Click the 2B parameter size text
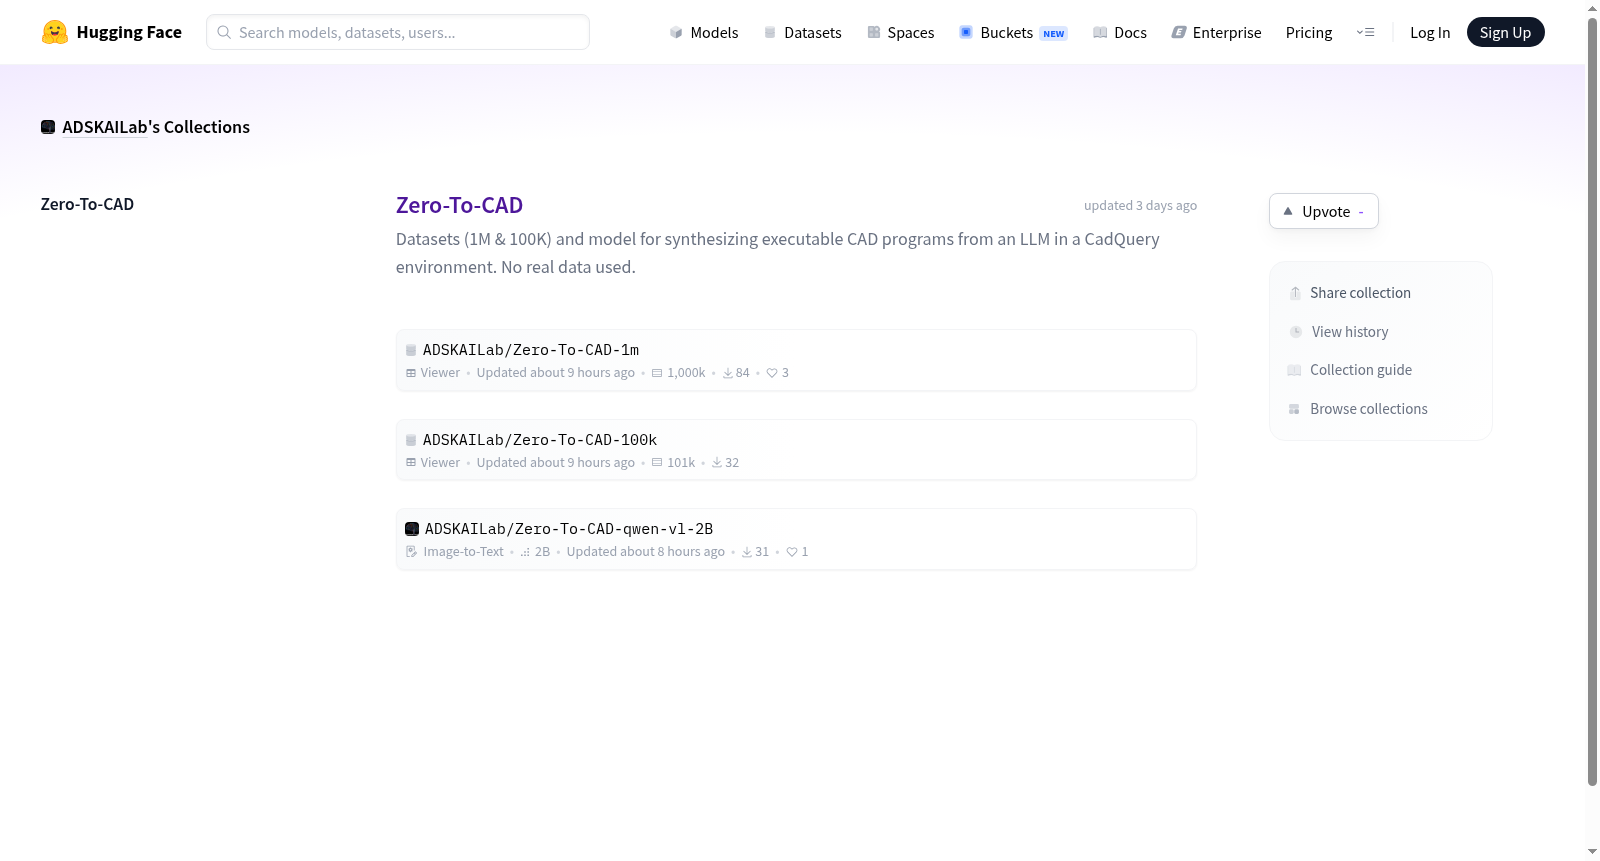 click(542, 552)
